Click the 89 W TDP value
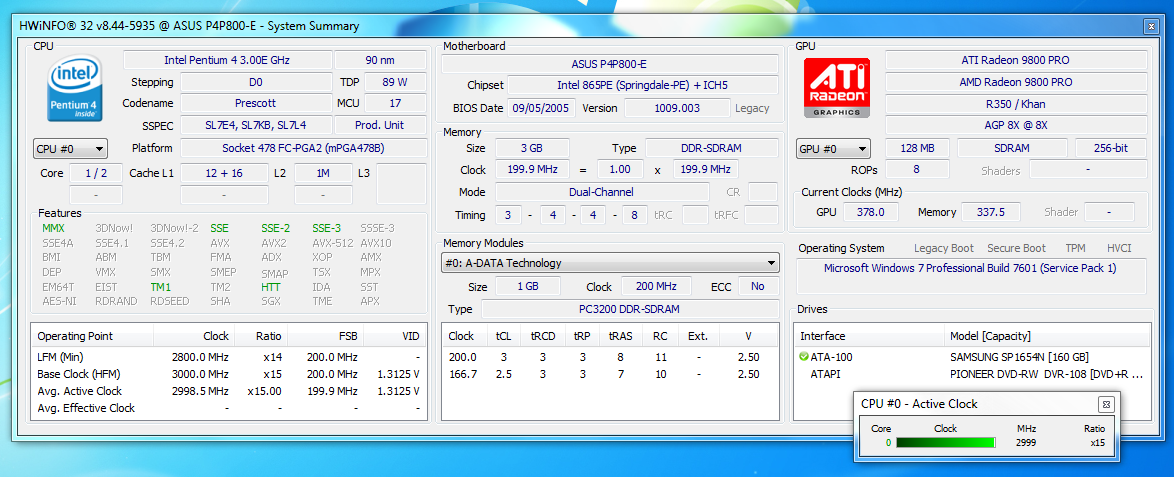Image resolution: width=1174 pixels, height=477 pixels. [395, 82]
